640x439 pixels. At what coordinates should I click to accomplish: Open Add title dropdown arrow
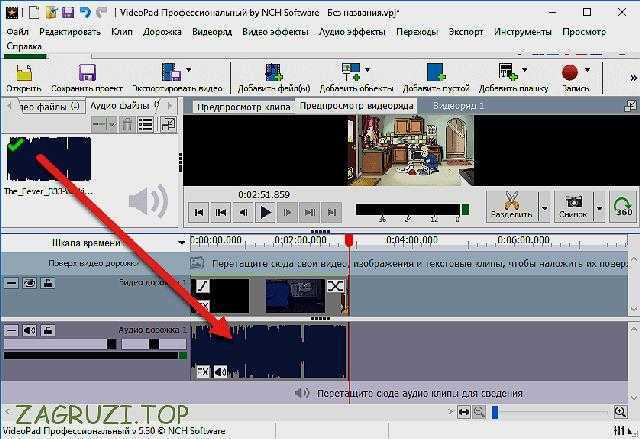(x=524, y=70)
